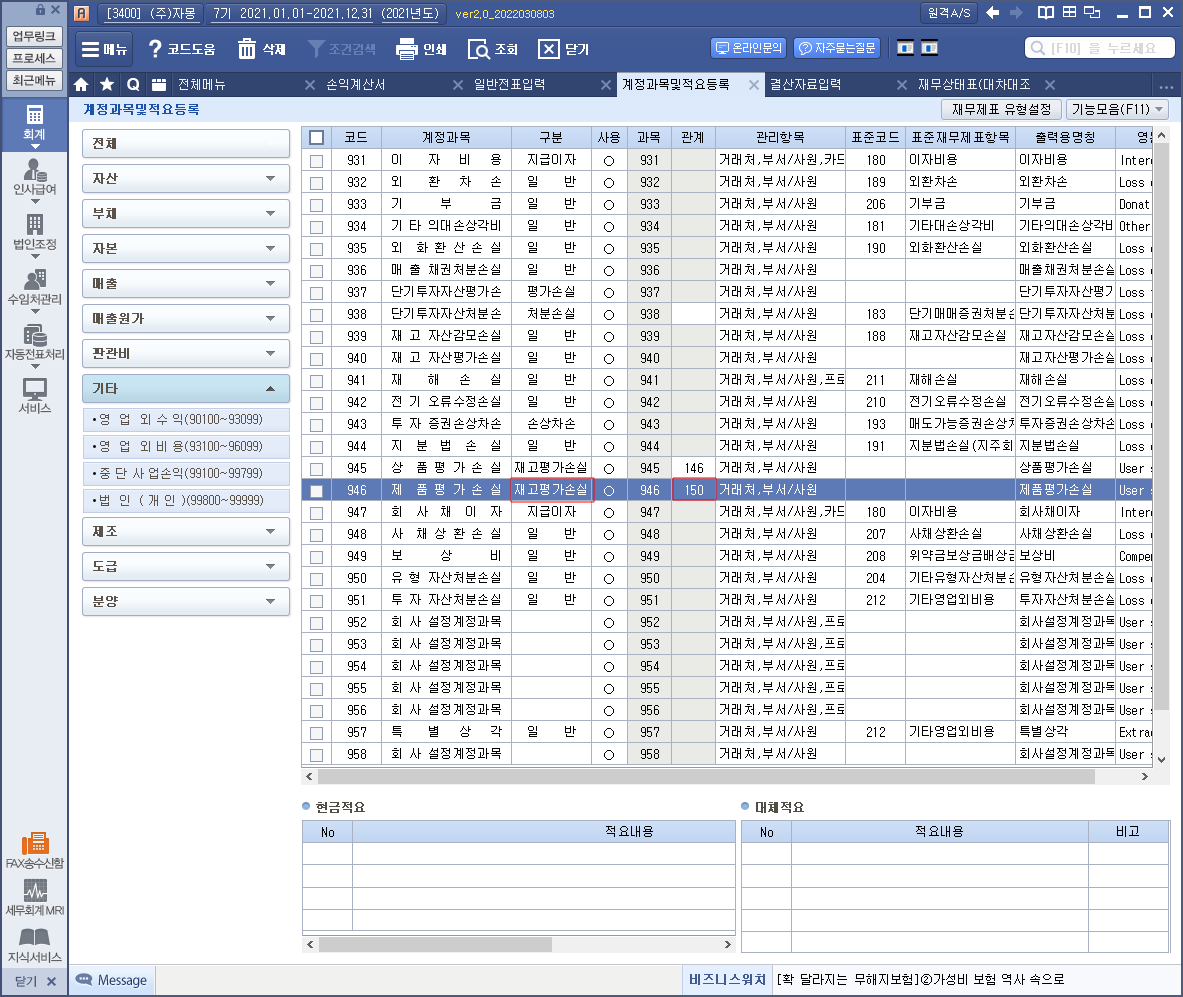Image resolution: width=1183 pixels, height=997 pixels.
Task: Toggle the select-all checkbox in table header
Action: (317, 137)
